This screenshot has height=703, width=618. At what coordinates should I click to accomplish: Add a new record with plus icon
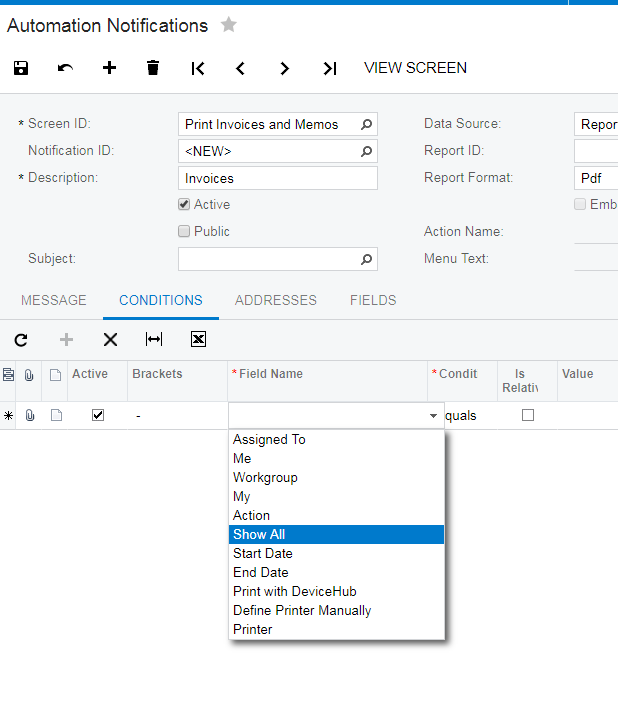[x=109, y=68]
